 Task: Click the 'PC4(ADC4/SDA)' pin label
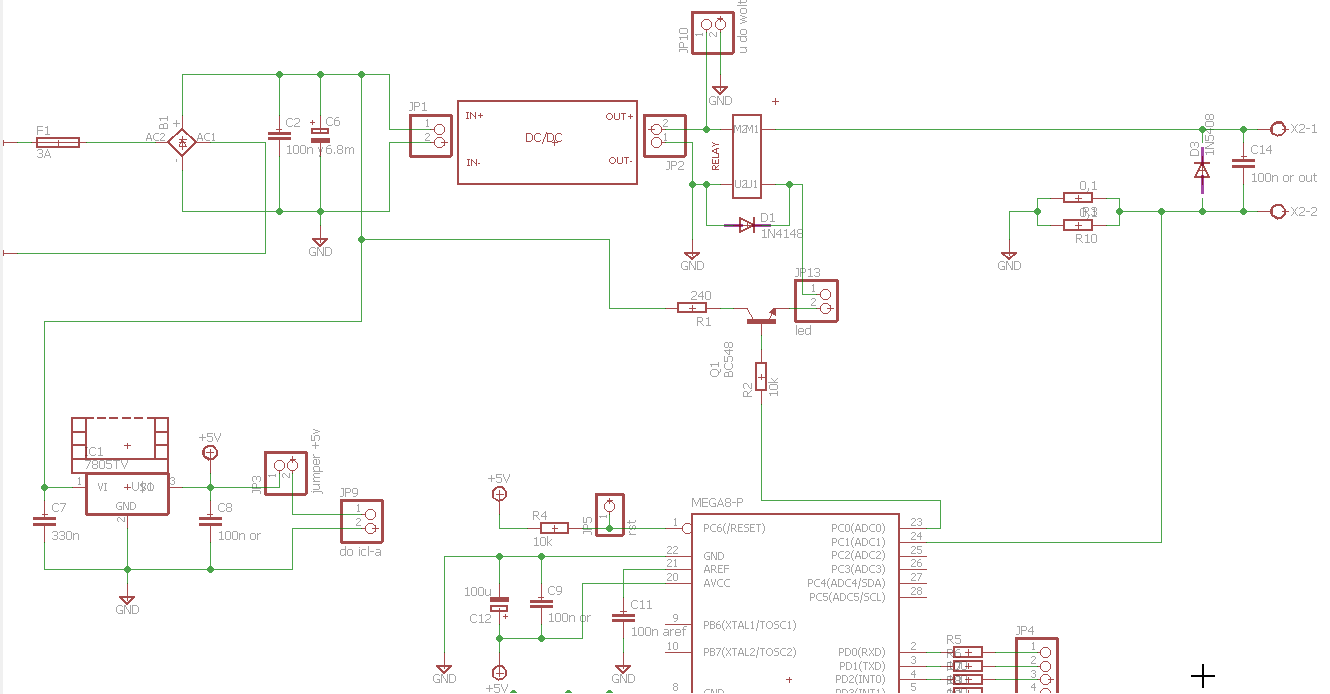tap(846, 583)
